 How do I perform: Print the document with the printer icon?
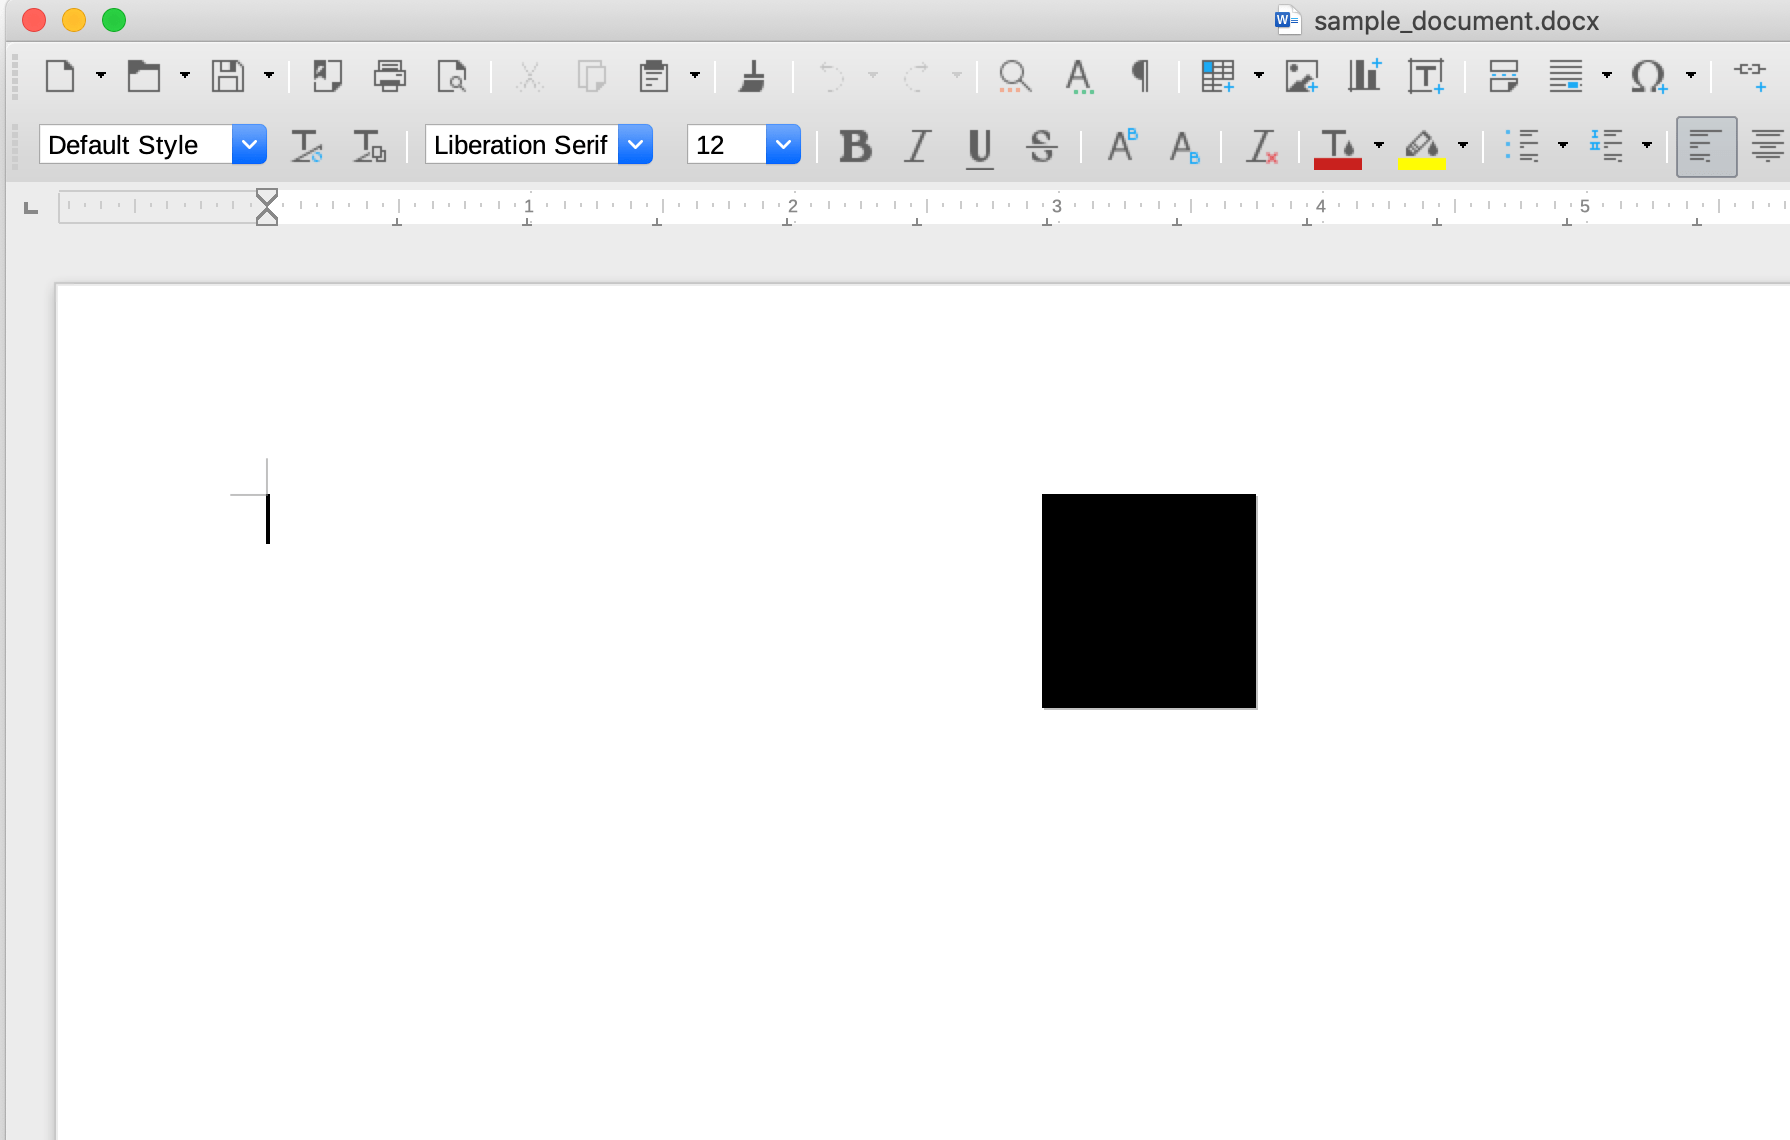click(x=390, y=76)
